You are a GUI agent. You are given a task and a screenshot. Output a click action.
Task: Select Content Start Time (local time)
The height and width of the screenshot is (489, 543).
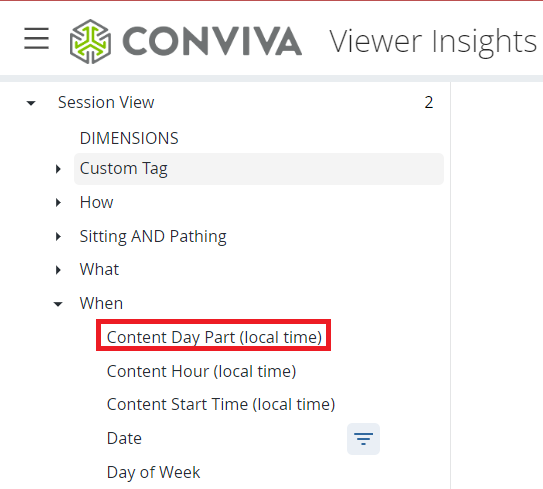coord(221,404)
